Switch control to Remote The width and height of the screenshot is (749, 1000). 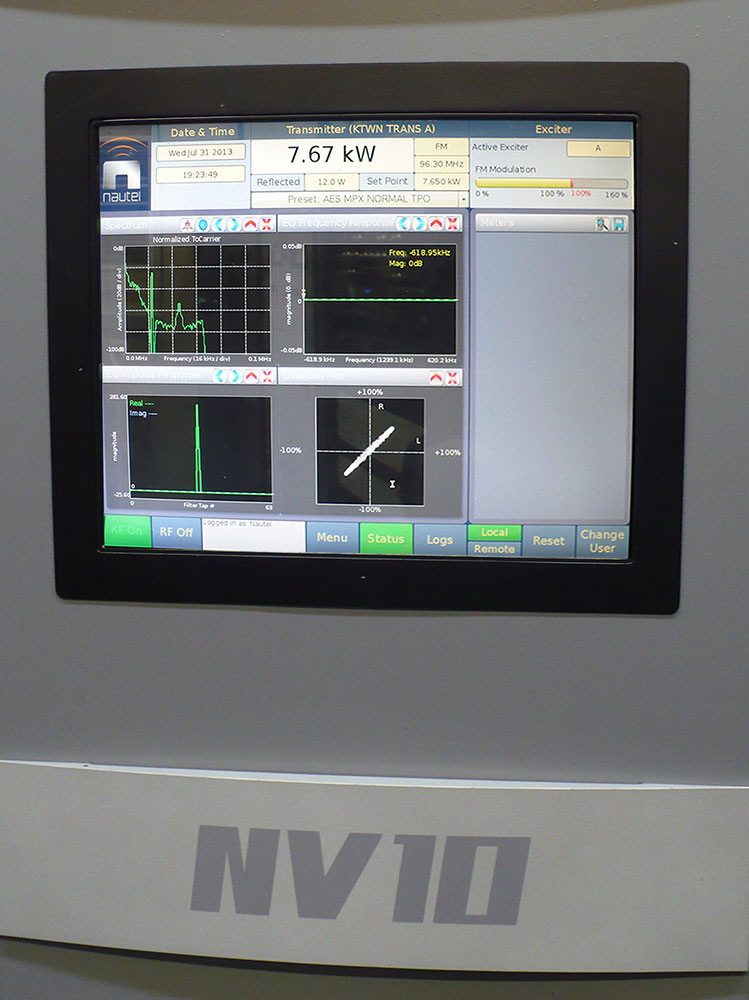click(x=494, y=548)
